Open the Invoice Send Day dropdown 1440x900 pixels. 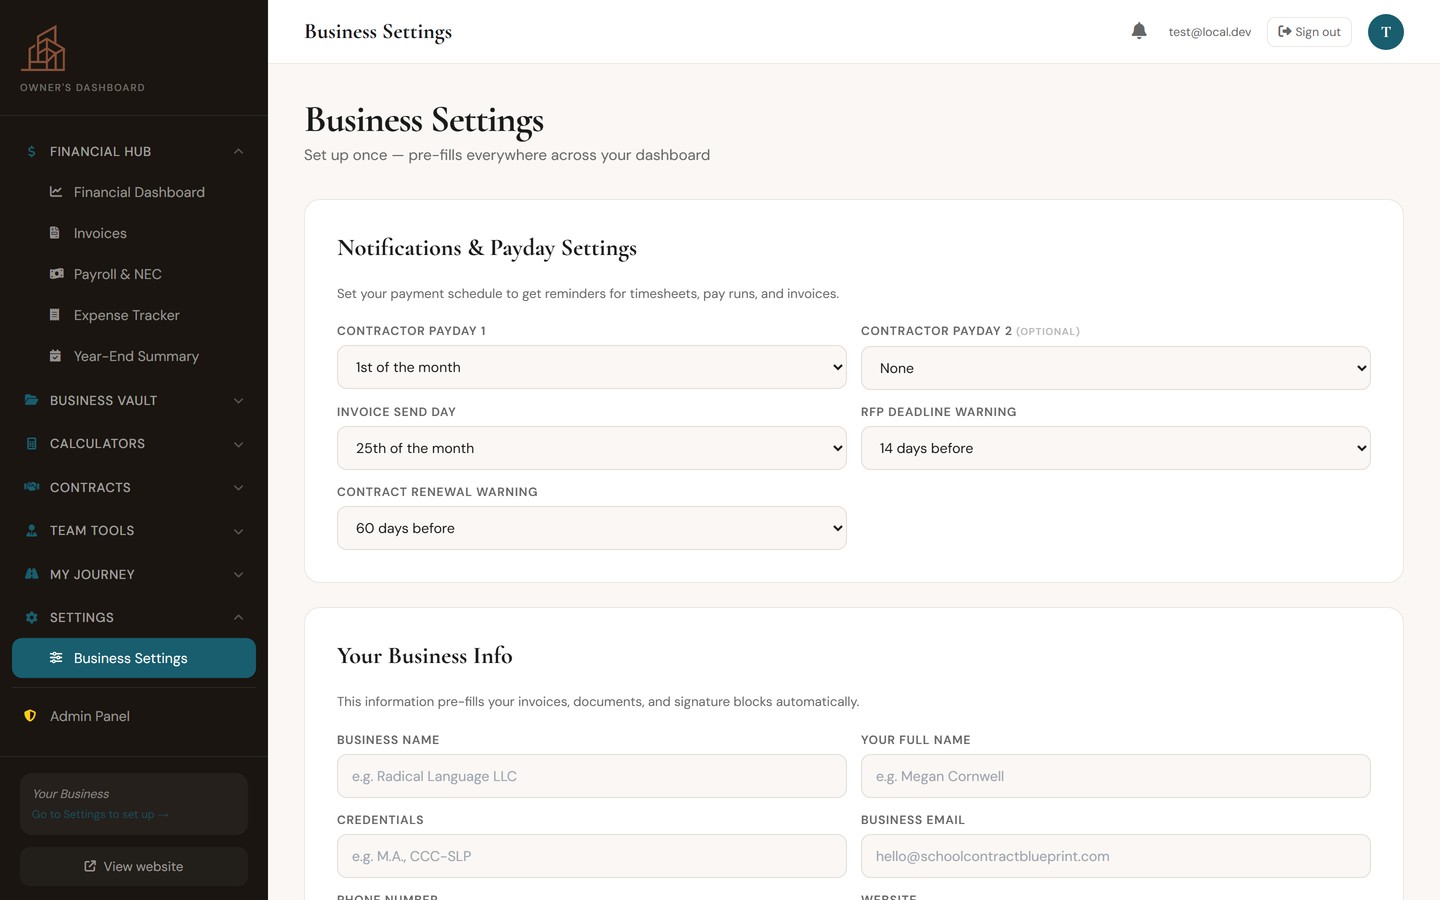coord(592,448)
